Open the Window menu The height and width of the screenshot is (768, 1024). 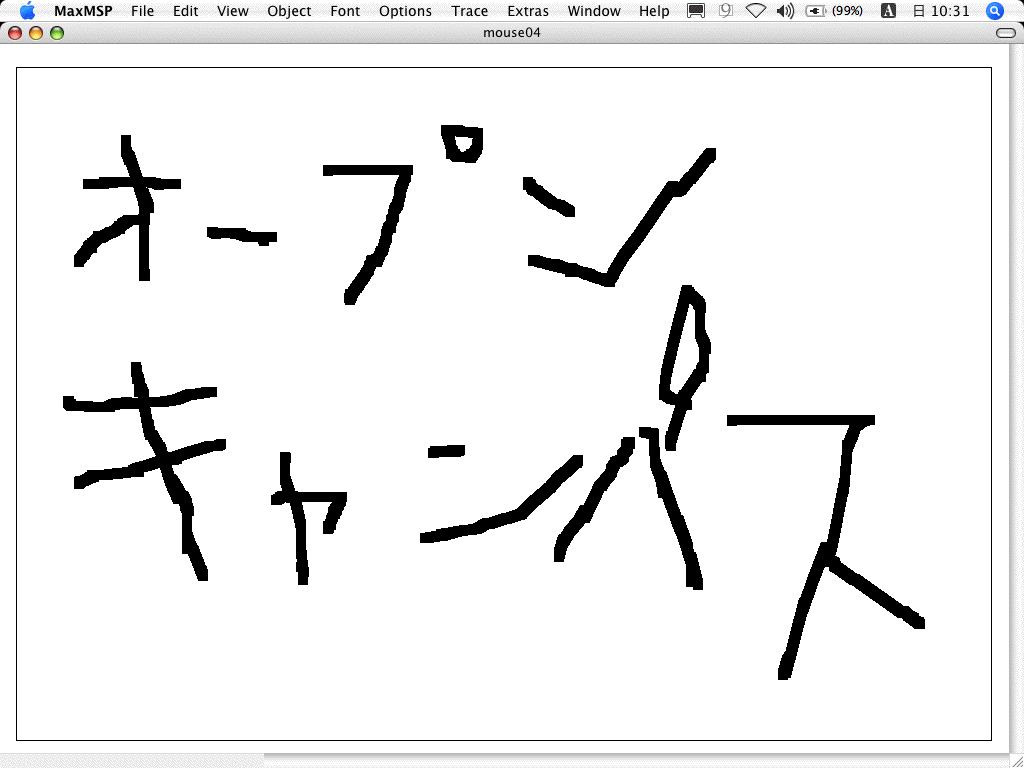click(x=594, y=11)
